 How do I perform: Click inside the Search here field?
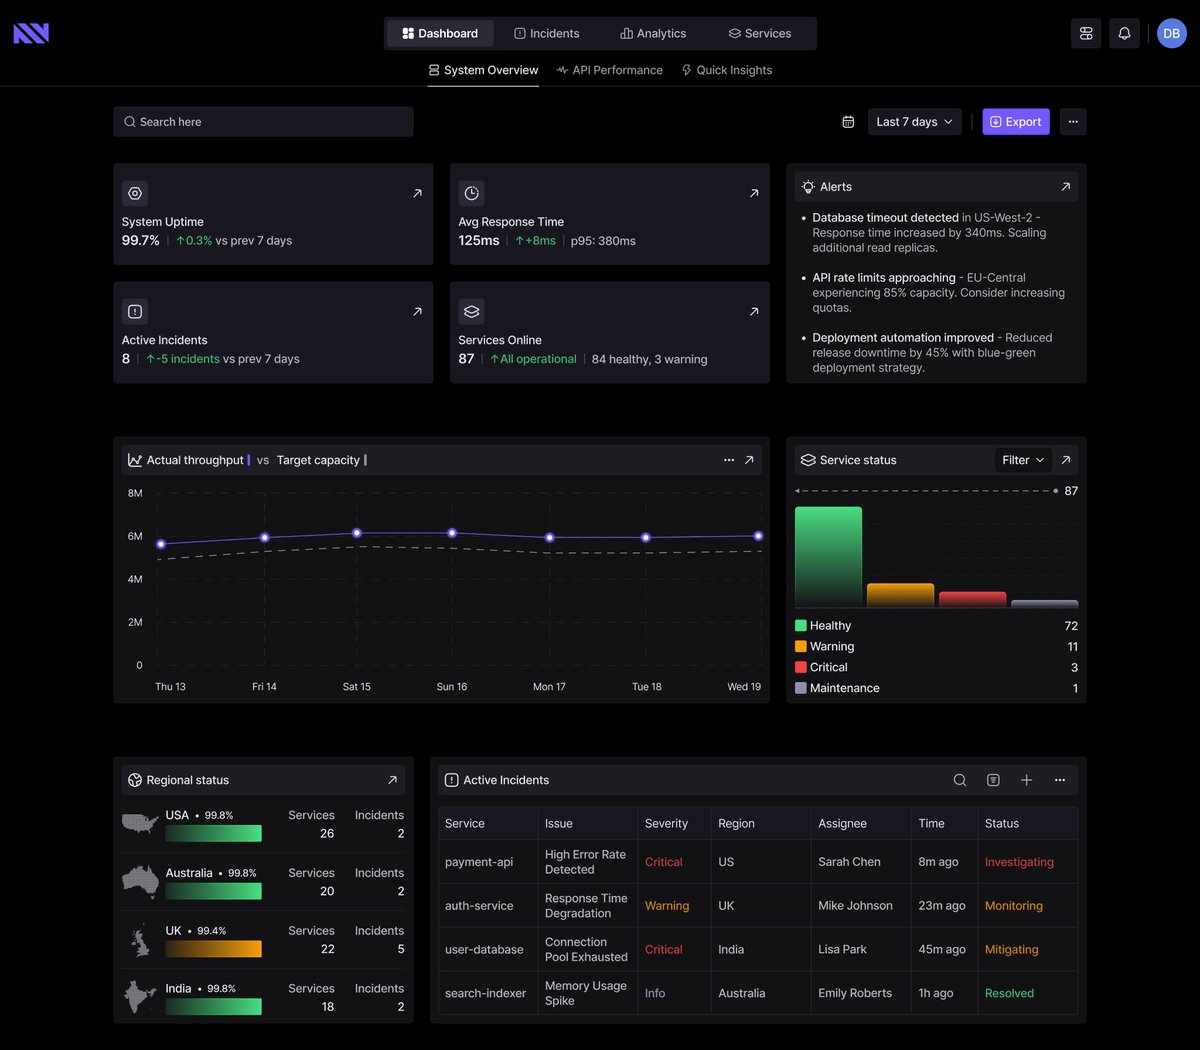262,121
